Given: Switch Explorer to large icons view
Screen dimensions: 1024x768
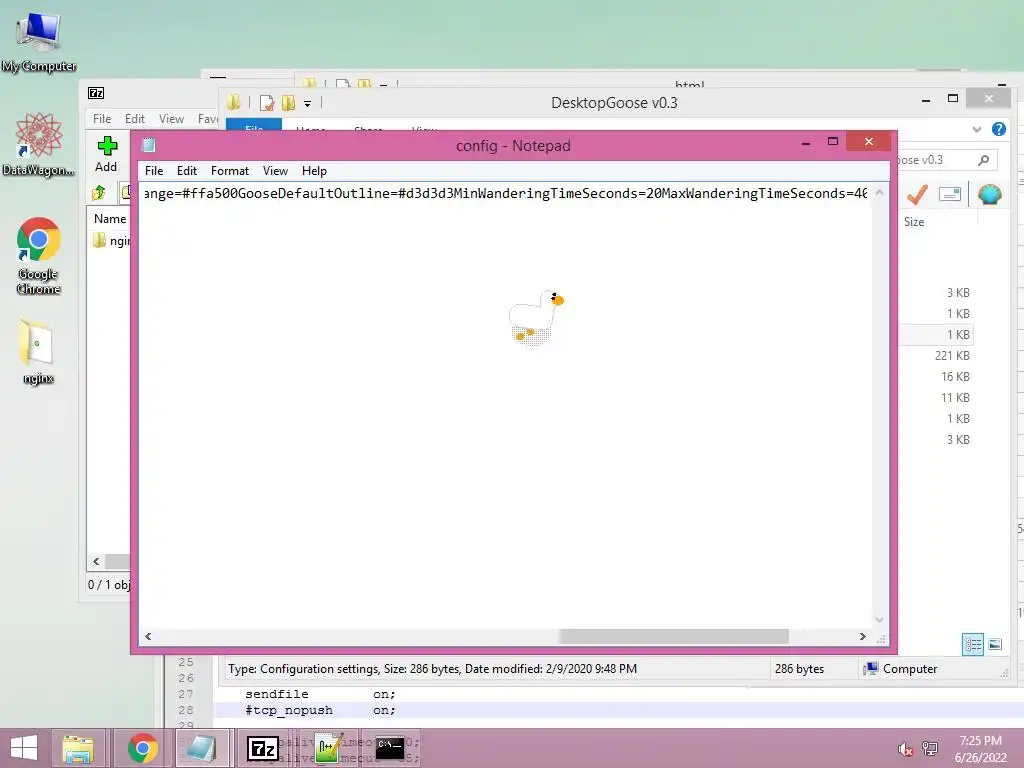Looking at the screenshot, I should pyautogui.click(x=995, y=645).
